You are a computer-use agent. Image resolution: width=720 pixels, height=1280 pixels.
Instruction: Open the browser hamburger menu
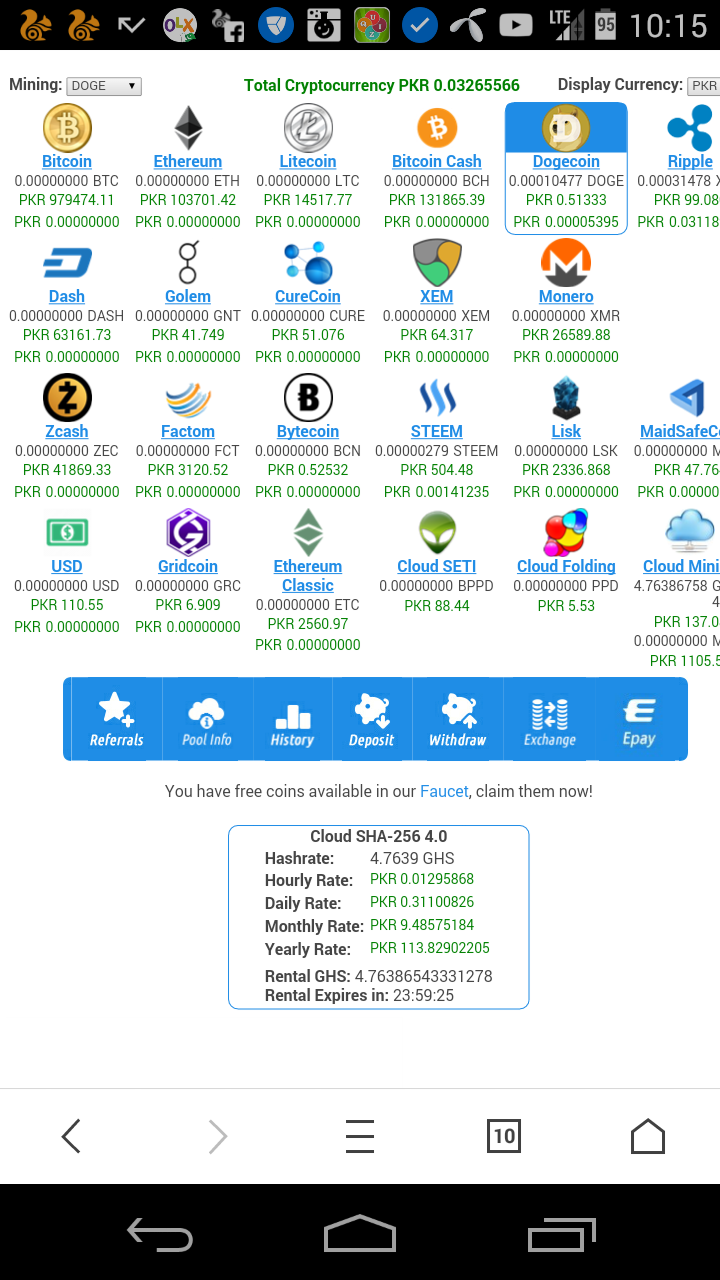360,1136
